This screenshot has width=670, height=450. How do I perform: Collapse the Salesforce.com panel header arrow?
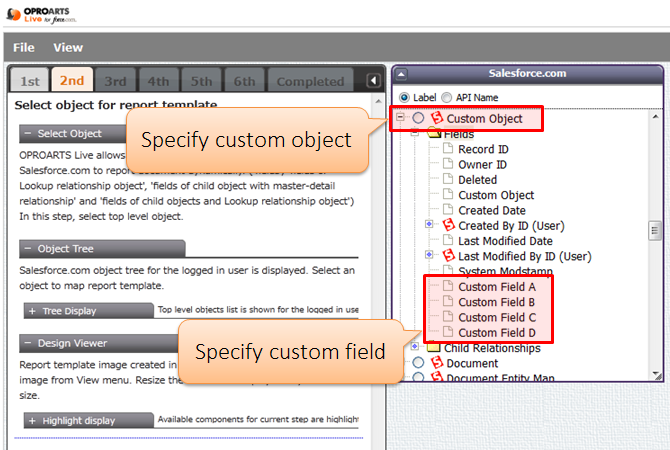click(x=401, y=74)
